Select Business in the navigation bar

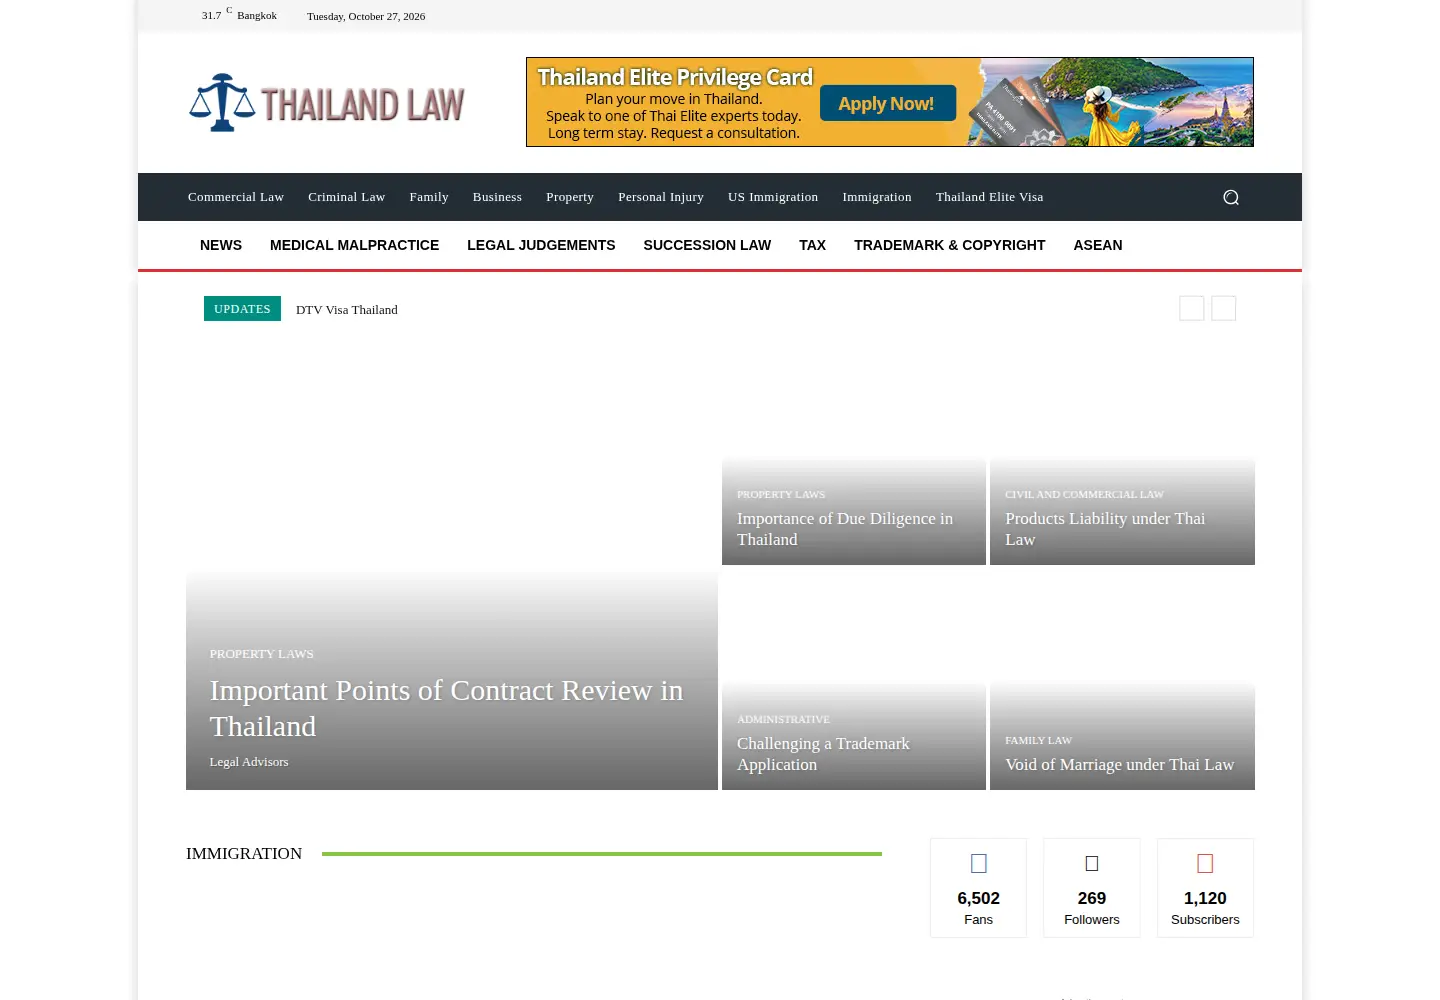(497, 197)
